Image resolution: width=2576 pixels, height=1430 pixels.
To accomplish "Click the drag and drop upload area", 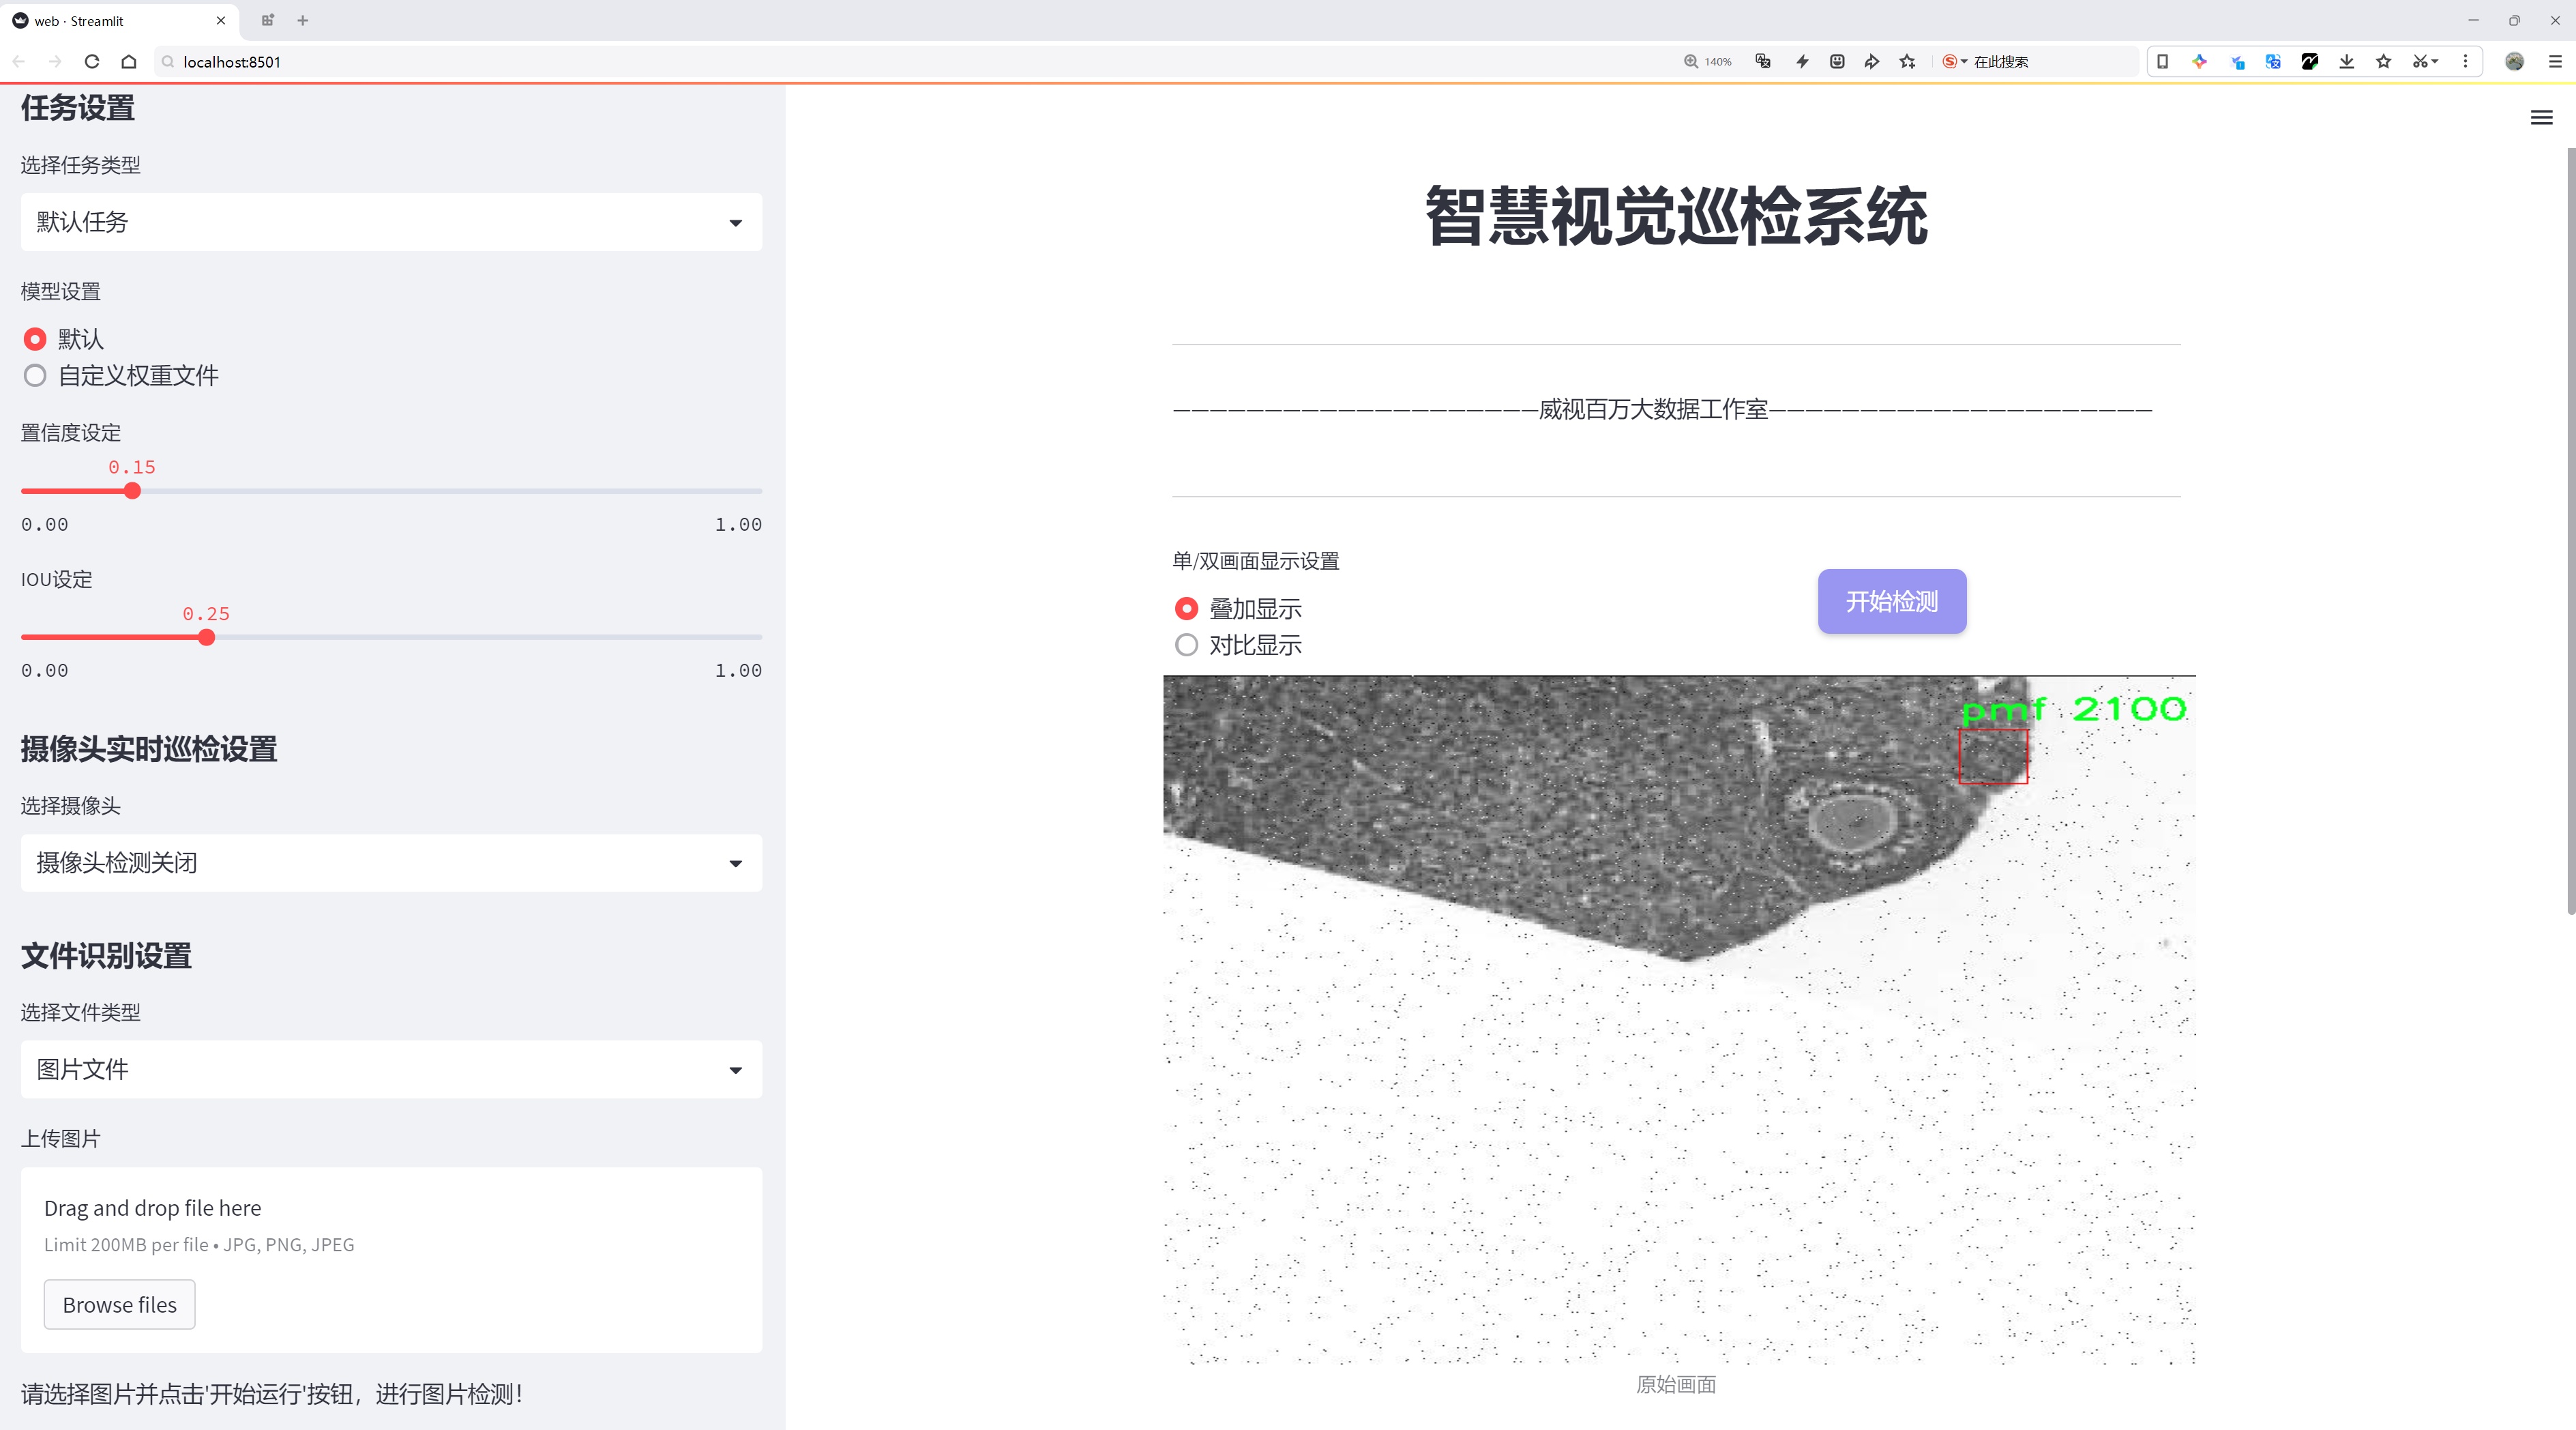I will click(x=391, y=1260).
